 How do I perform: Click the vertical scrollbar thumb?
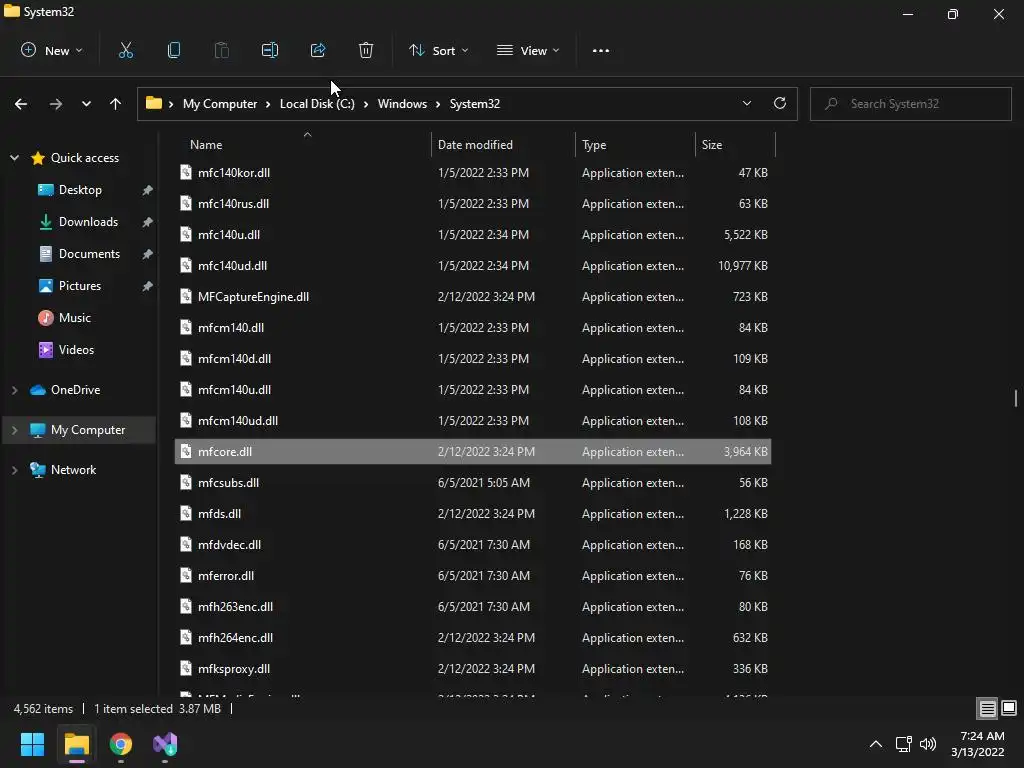click(x=1016, y=398)
